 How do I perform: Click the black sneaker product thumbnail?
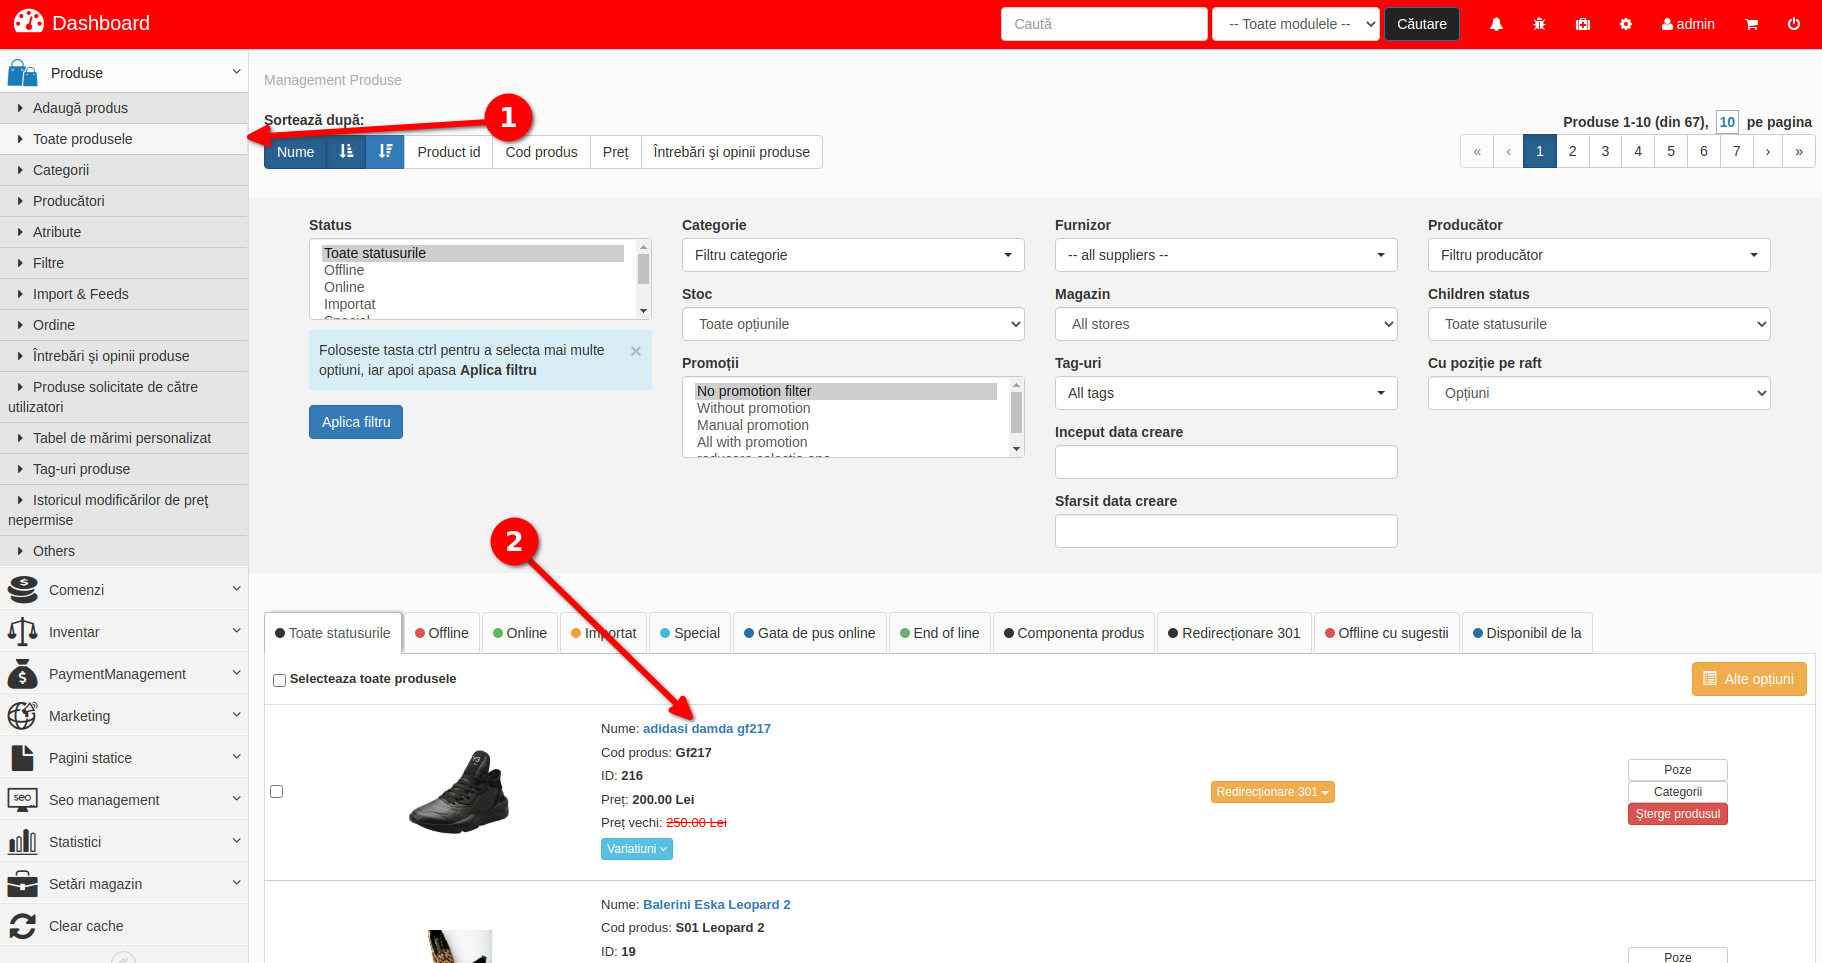click(459, 791)
